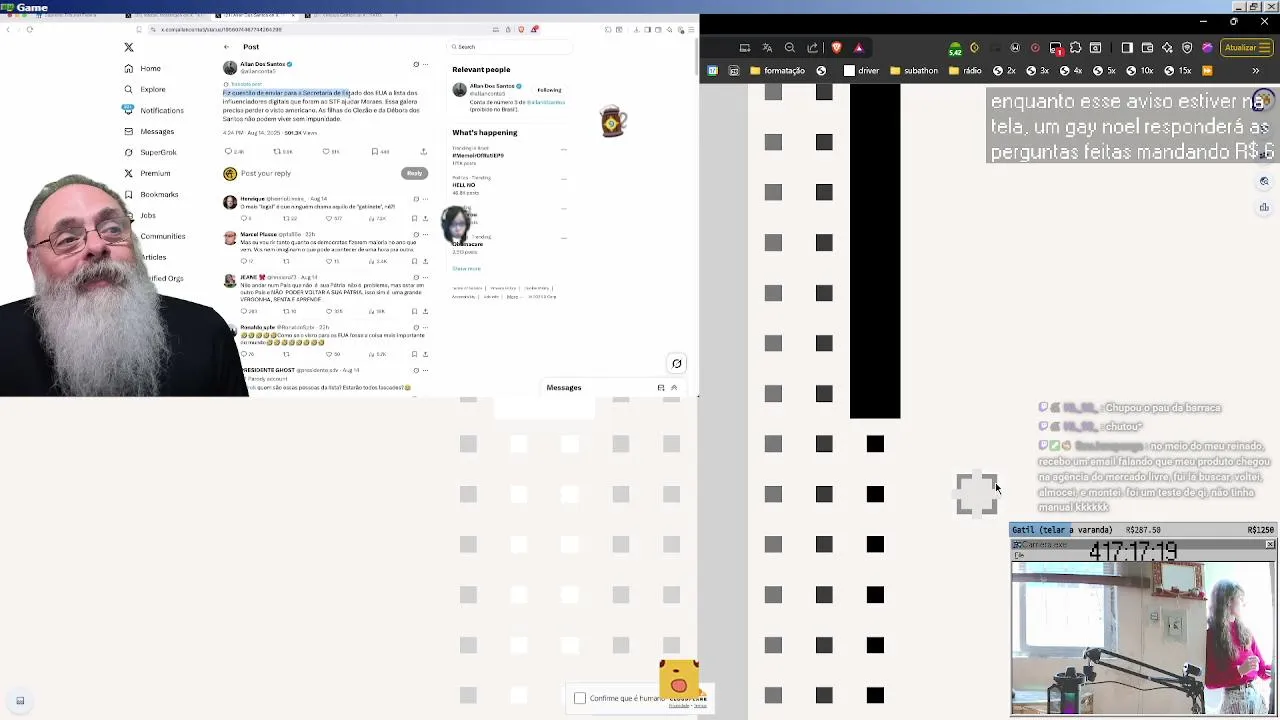Image resolution: width=1280 pixels, height=720 pixels.
Task: Open Communities in X sidebar
Action: (x=163, y=236)
